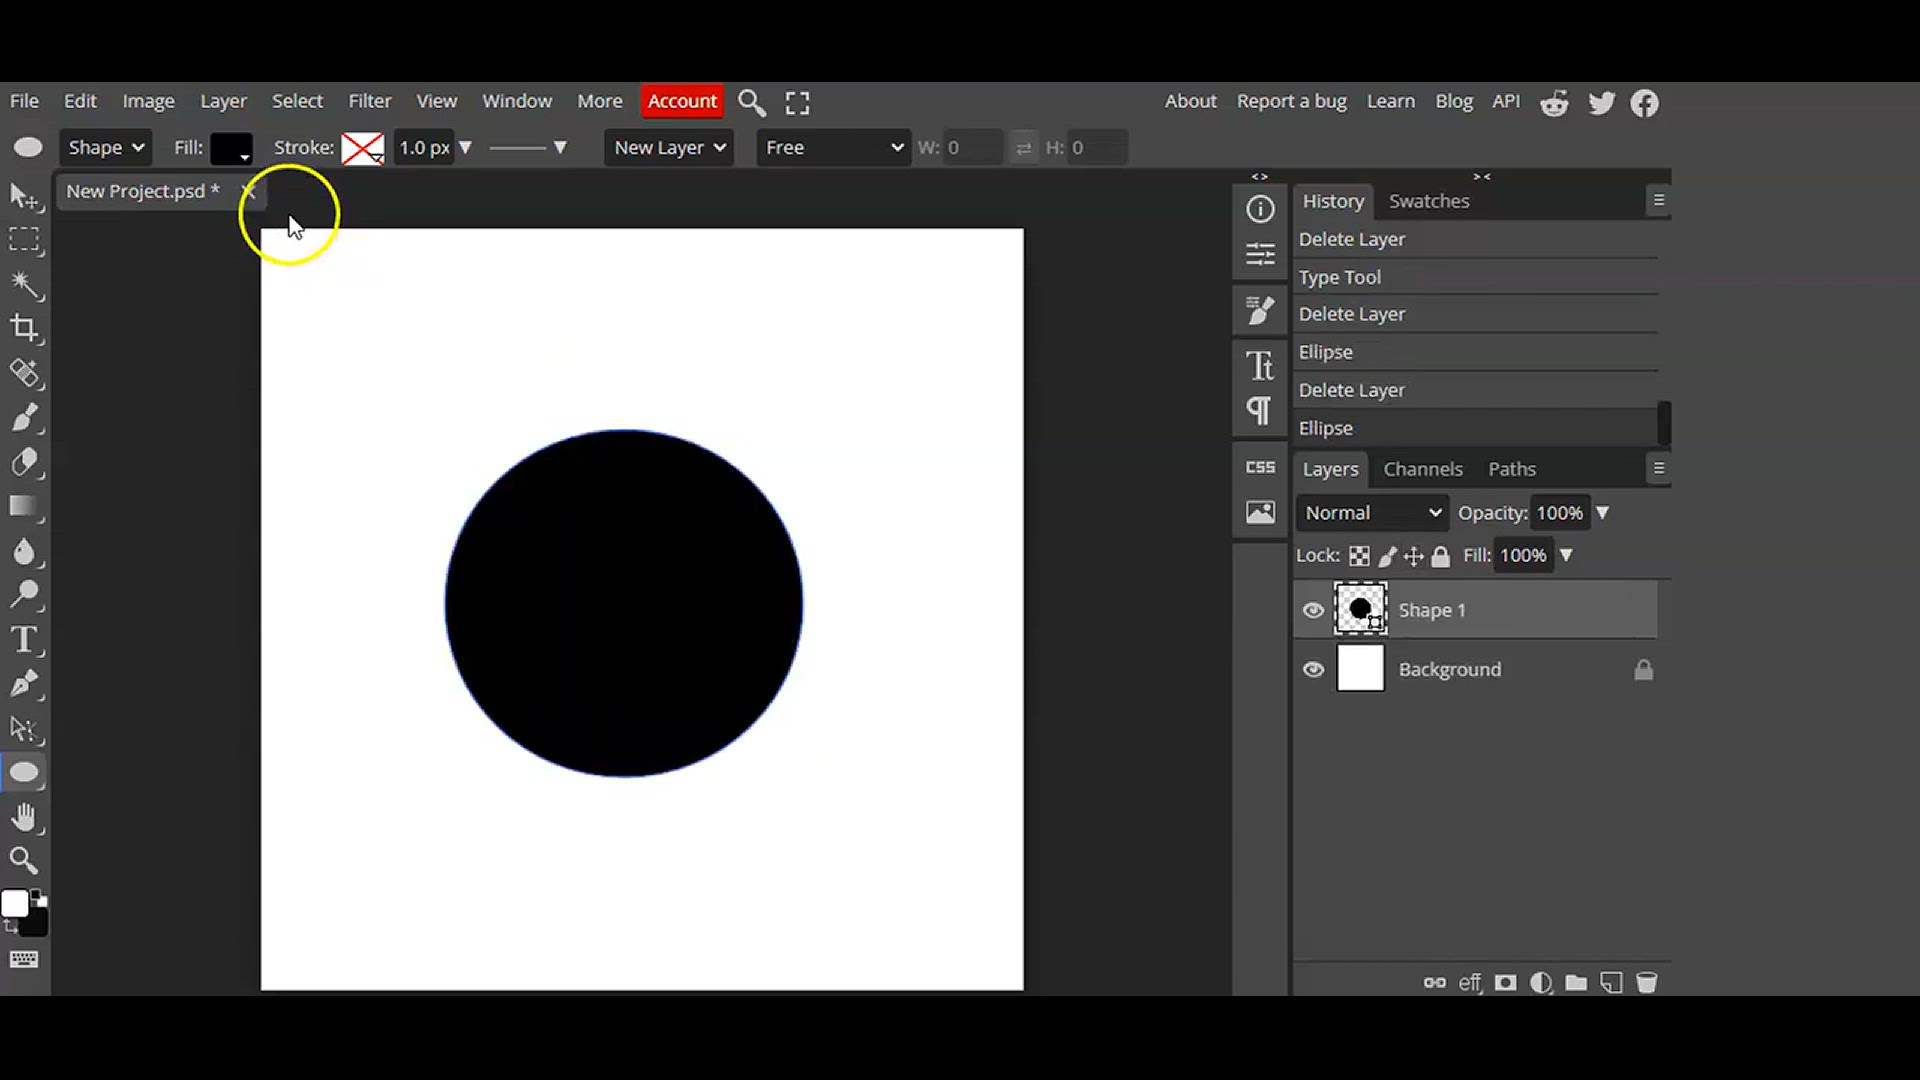The height and width of the screenshot is (1080, 1920).
Task: Open the Twitter link icon
Action: coord(1601,103)
